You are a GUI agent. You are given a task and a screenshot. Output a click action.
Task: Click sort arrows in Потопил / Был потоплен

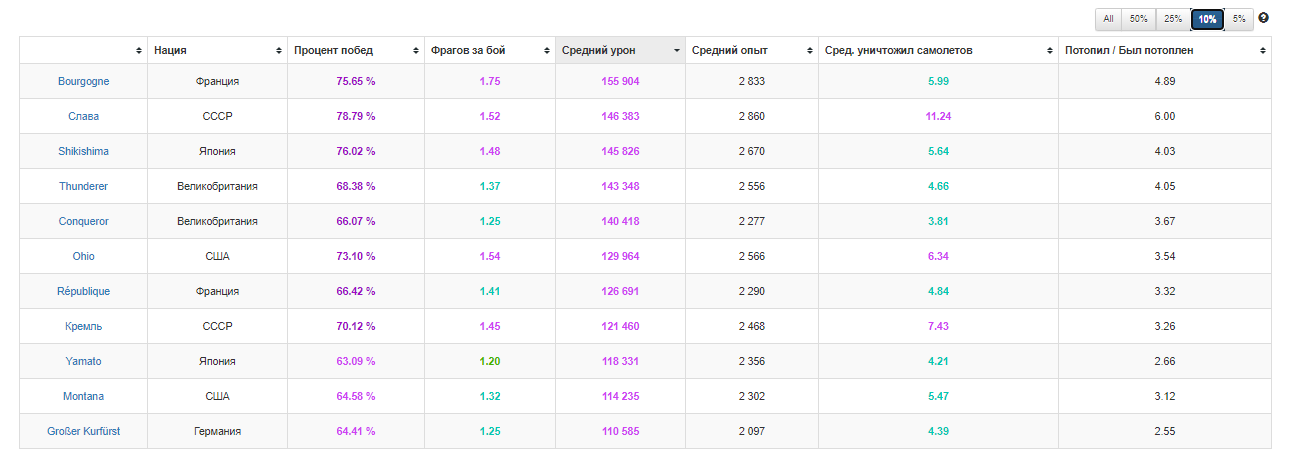tap(1263, 50)
